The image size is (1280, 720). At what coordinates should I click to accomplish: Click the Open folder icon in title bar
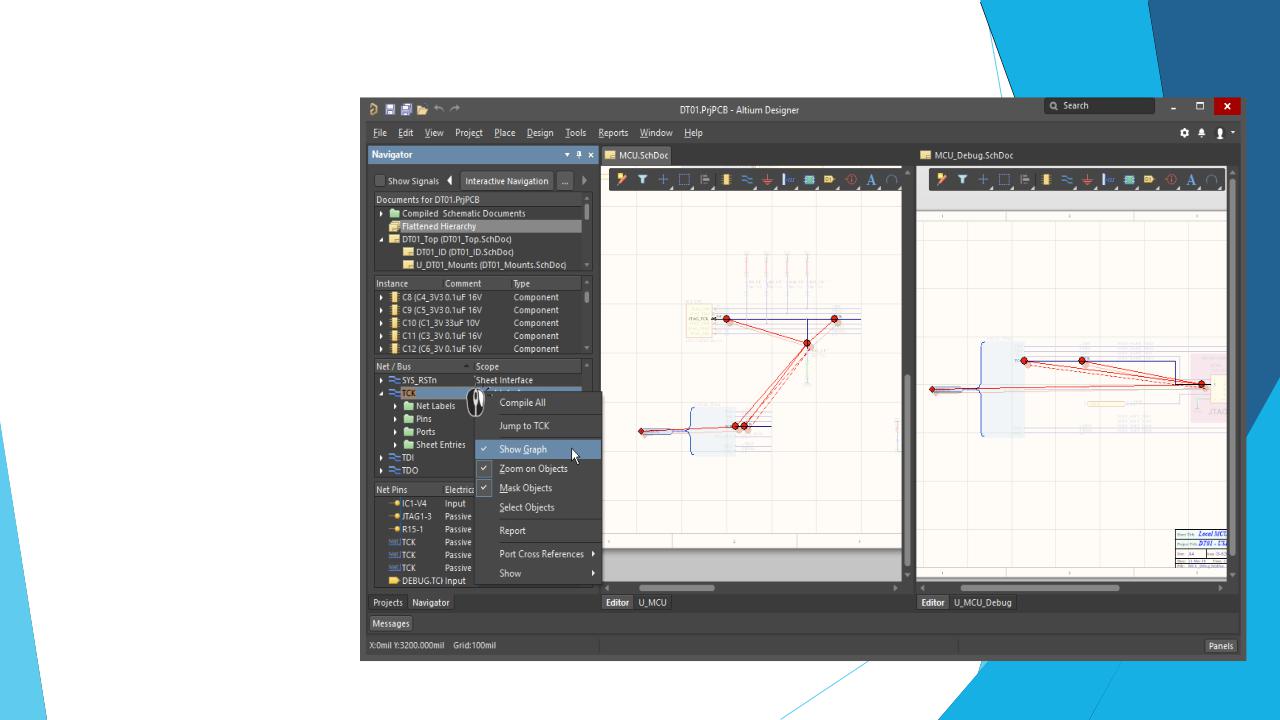tap(422, 109)
